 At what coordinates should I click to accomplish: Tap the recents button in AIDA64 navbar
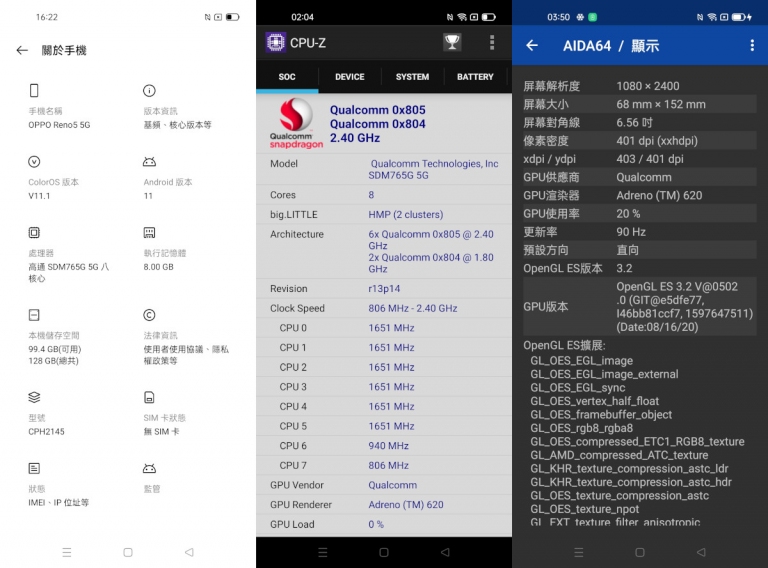click(579, 552)
